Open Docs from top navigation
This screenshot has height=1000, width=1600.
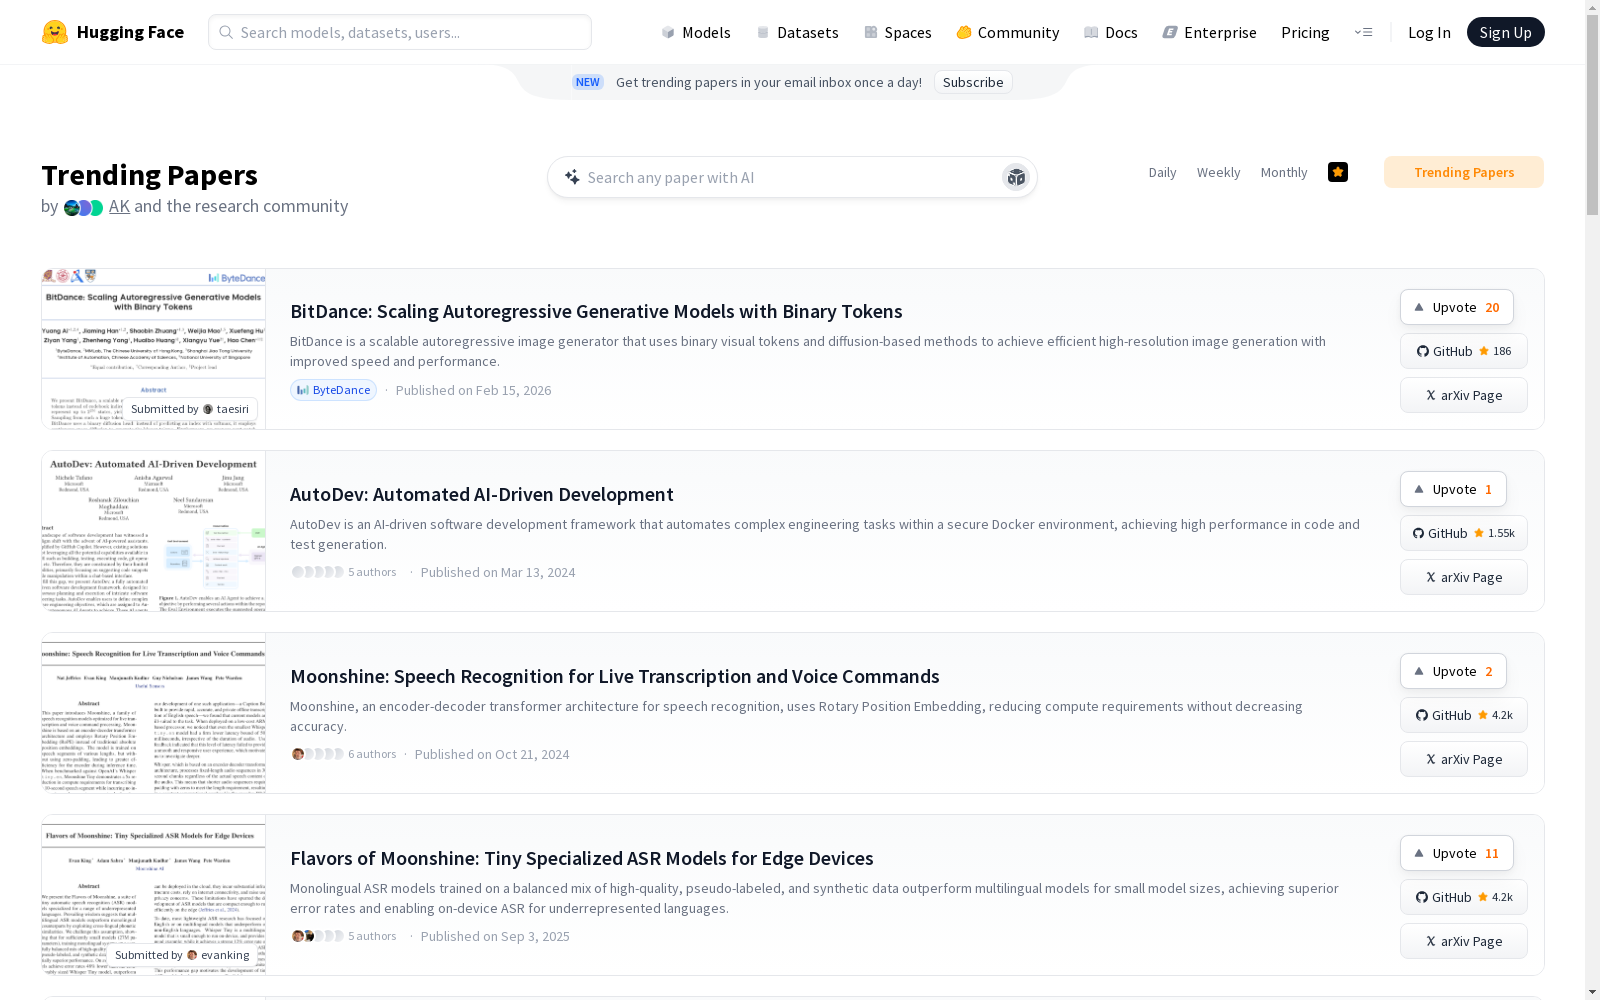1111,32
